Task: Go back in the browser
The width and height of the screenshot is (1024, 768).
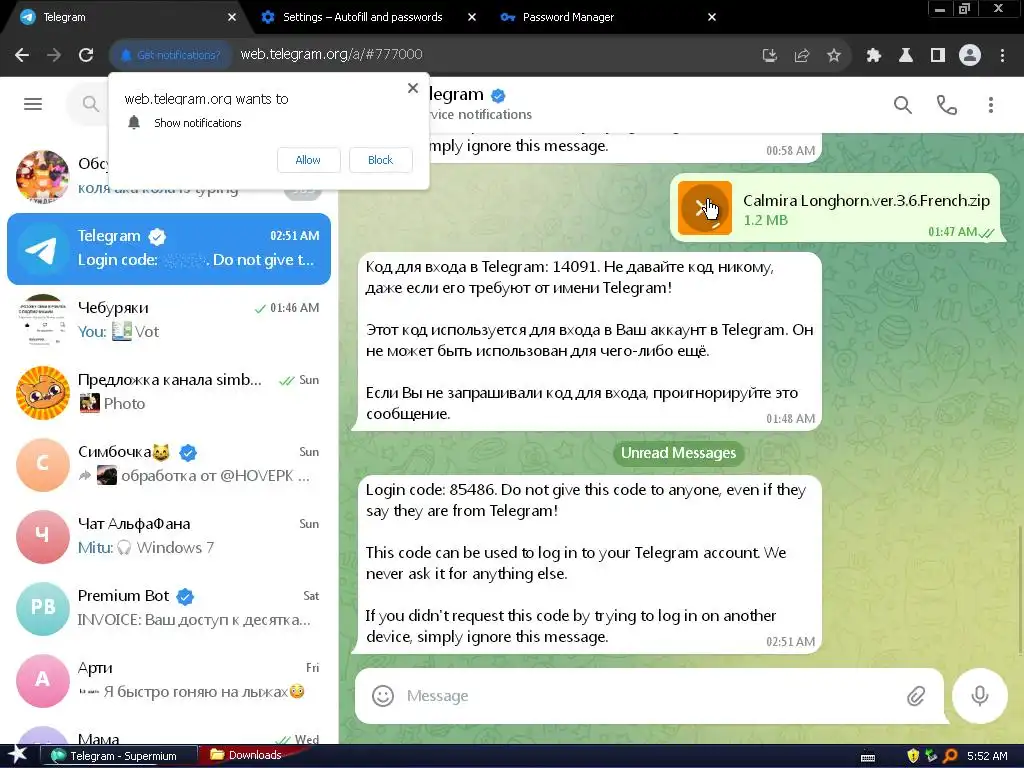Action: click(22, 55)
